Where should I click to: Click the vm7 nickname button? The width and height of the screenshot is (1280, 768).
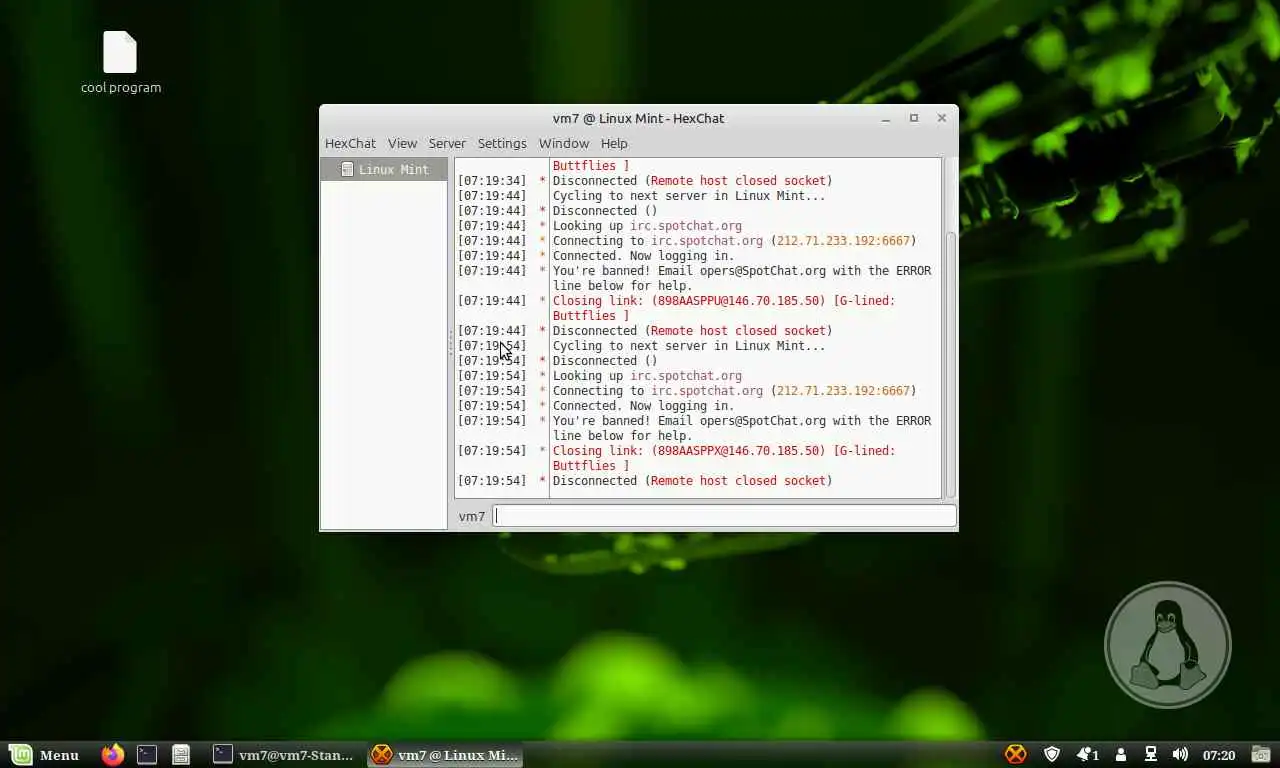click(x=472, y=516)
